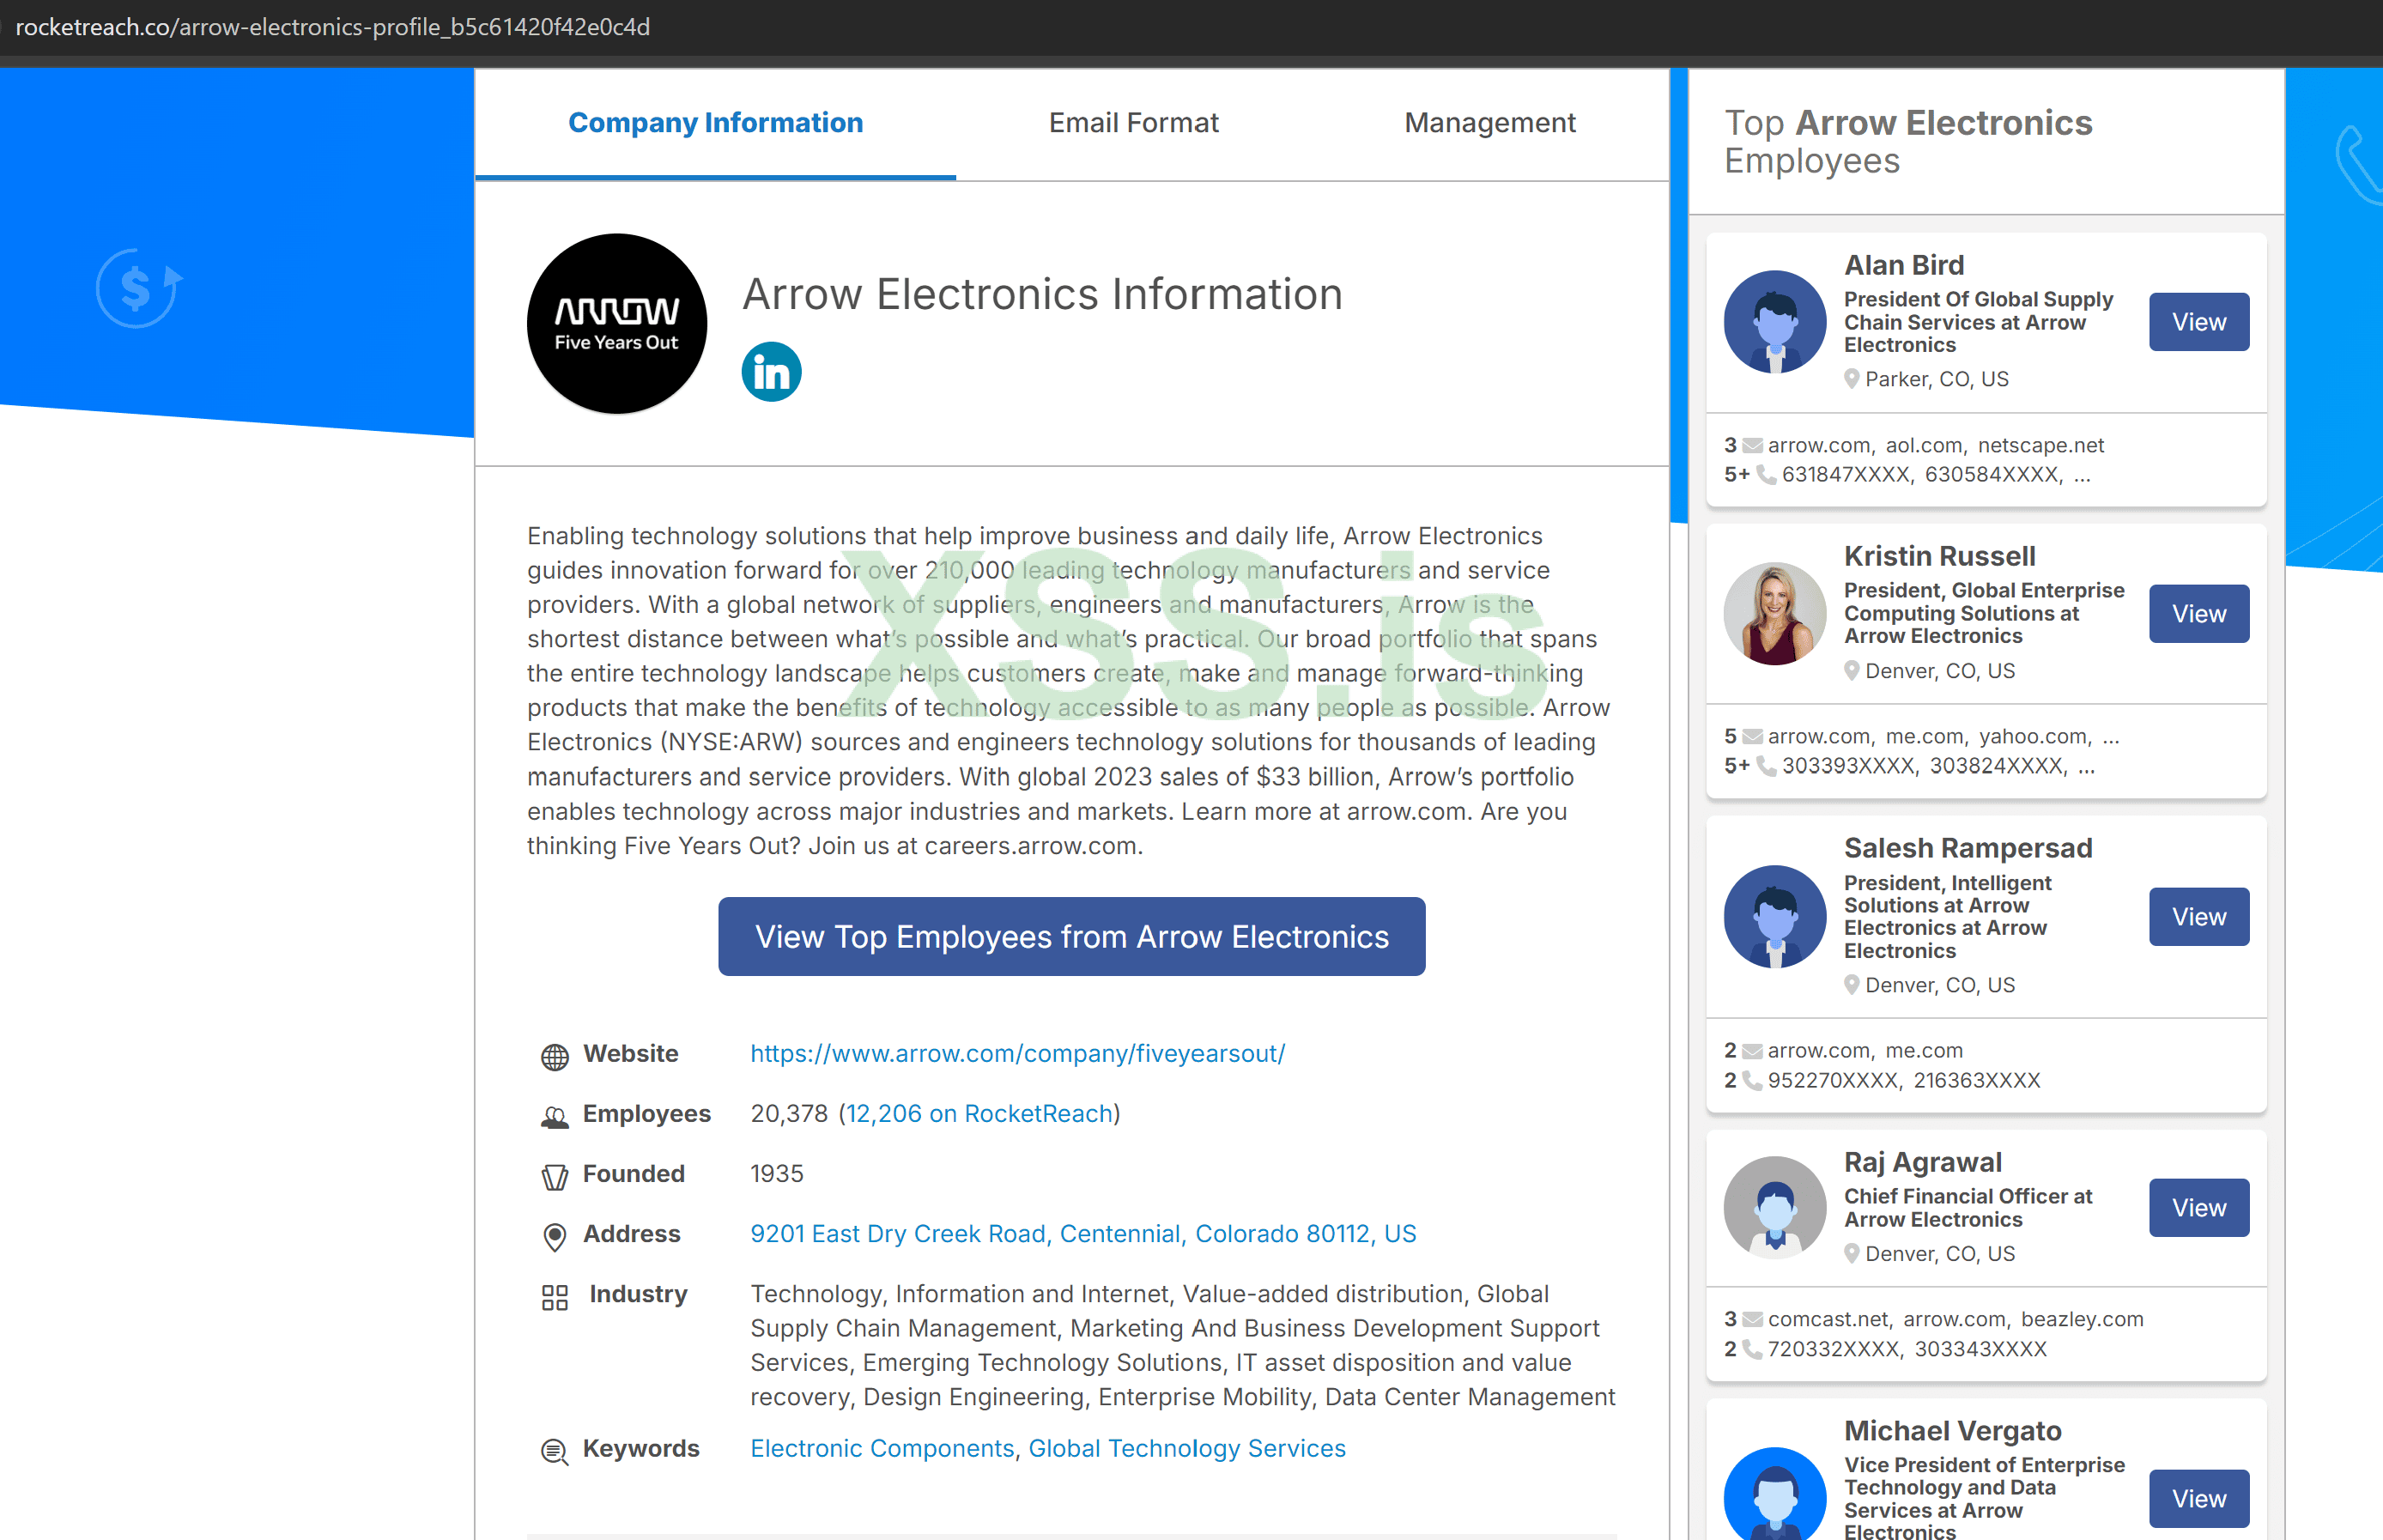Click Kristin Russell's profile photo
Screen dimensions: 2383x1540
click(1775, 613)
